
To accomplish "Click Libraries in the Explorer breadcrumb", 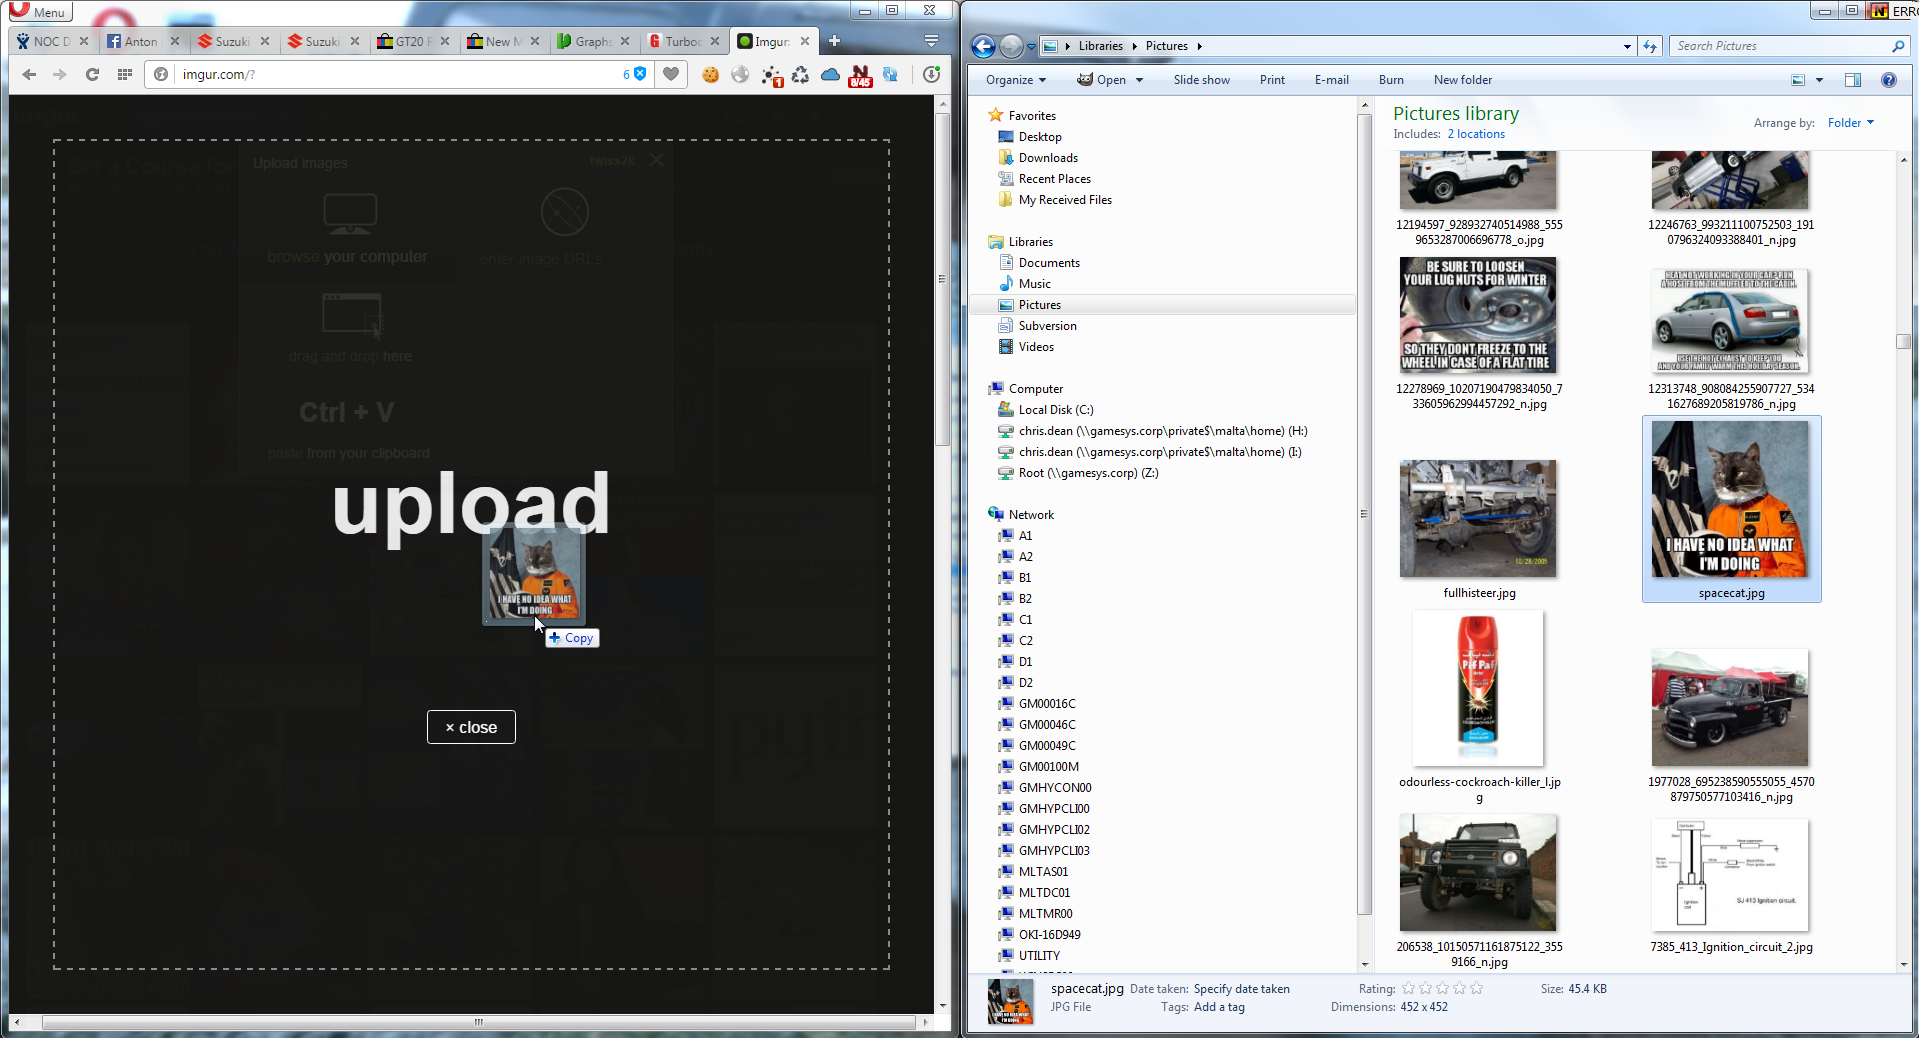I will pyautogui.click(x=1100, y=46).
